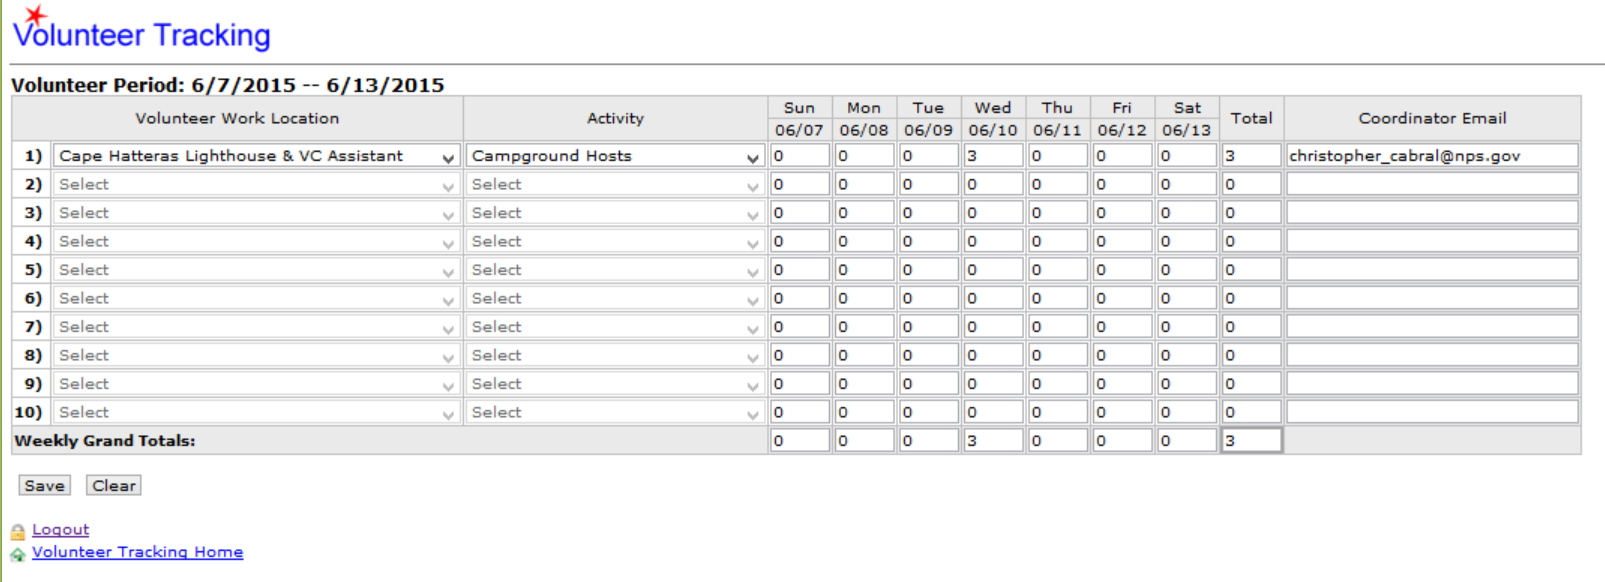
Task: Click row 2 Tuesday 06/09 hours field
Action: tap(929, 184)
